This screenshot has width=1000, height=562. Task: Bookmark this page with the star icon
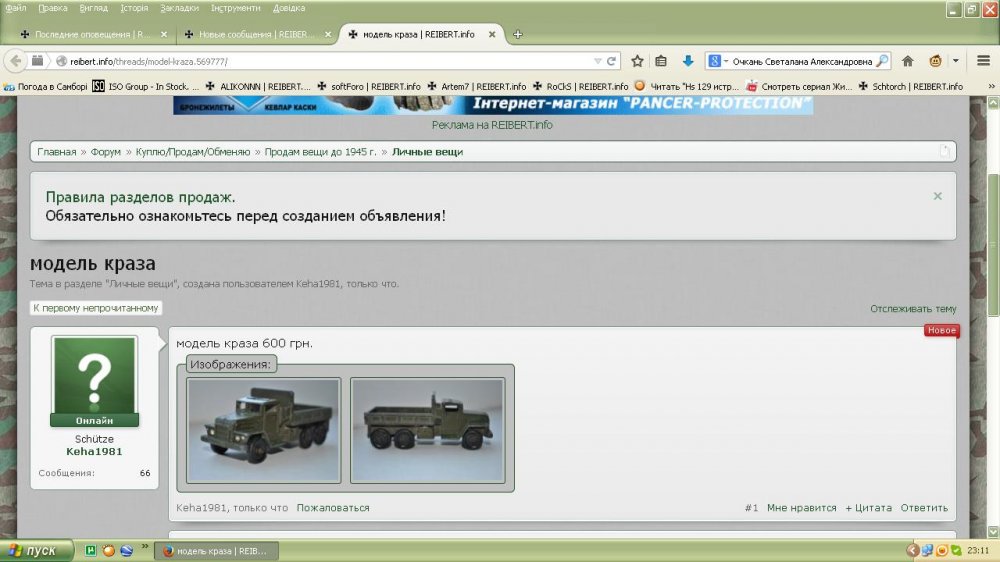[637, 61]
